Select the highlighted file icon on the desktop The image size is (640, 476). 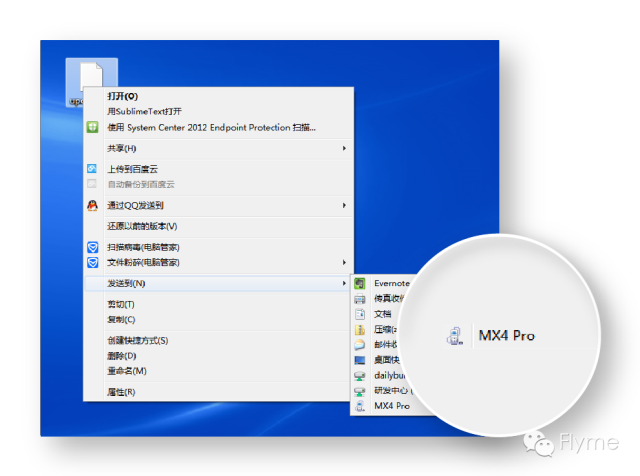coord(91,74)
